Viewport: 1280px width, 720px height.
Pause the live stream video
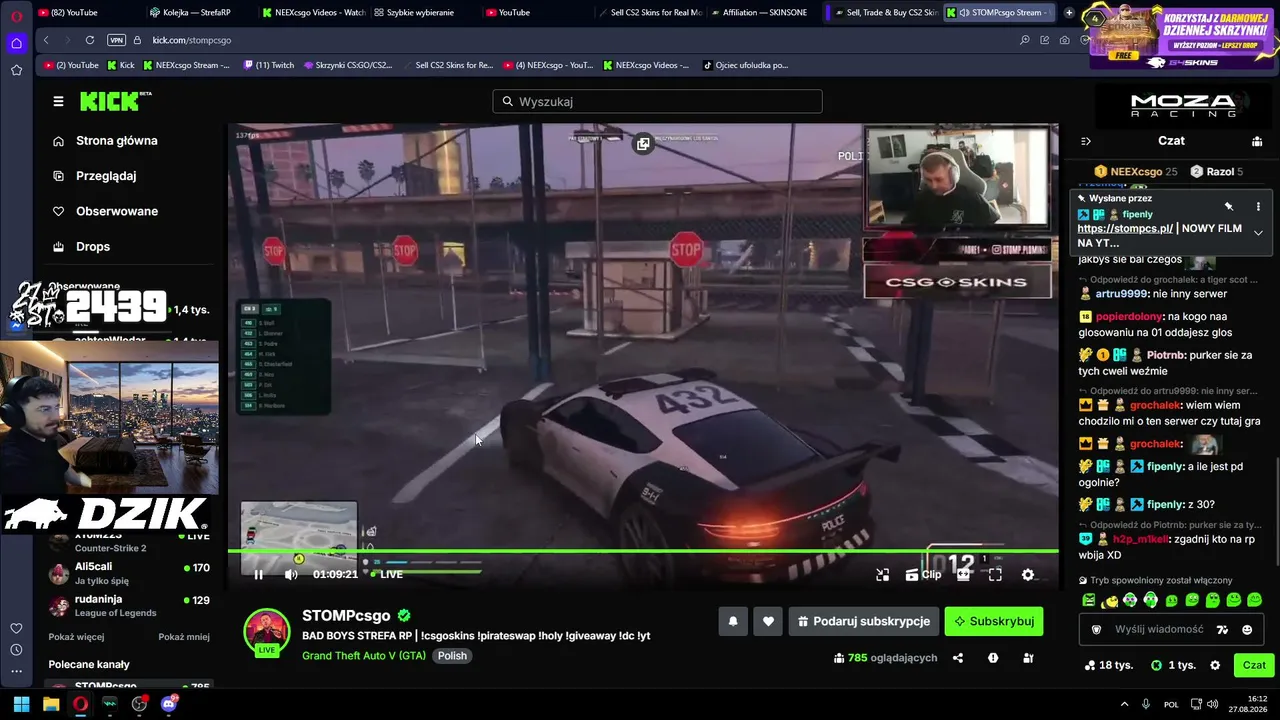coord(258,575)
